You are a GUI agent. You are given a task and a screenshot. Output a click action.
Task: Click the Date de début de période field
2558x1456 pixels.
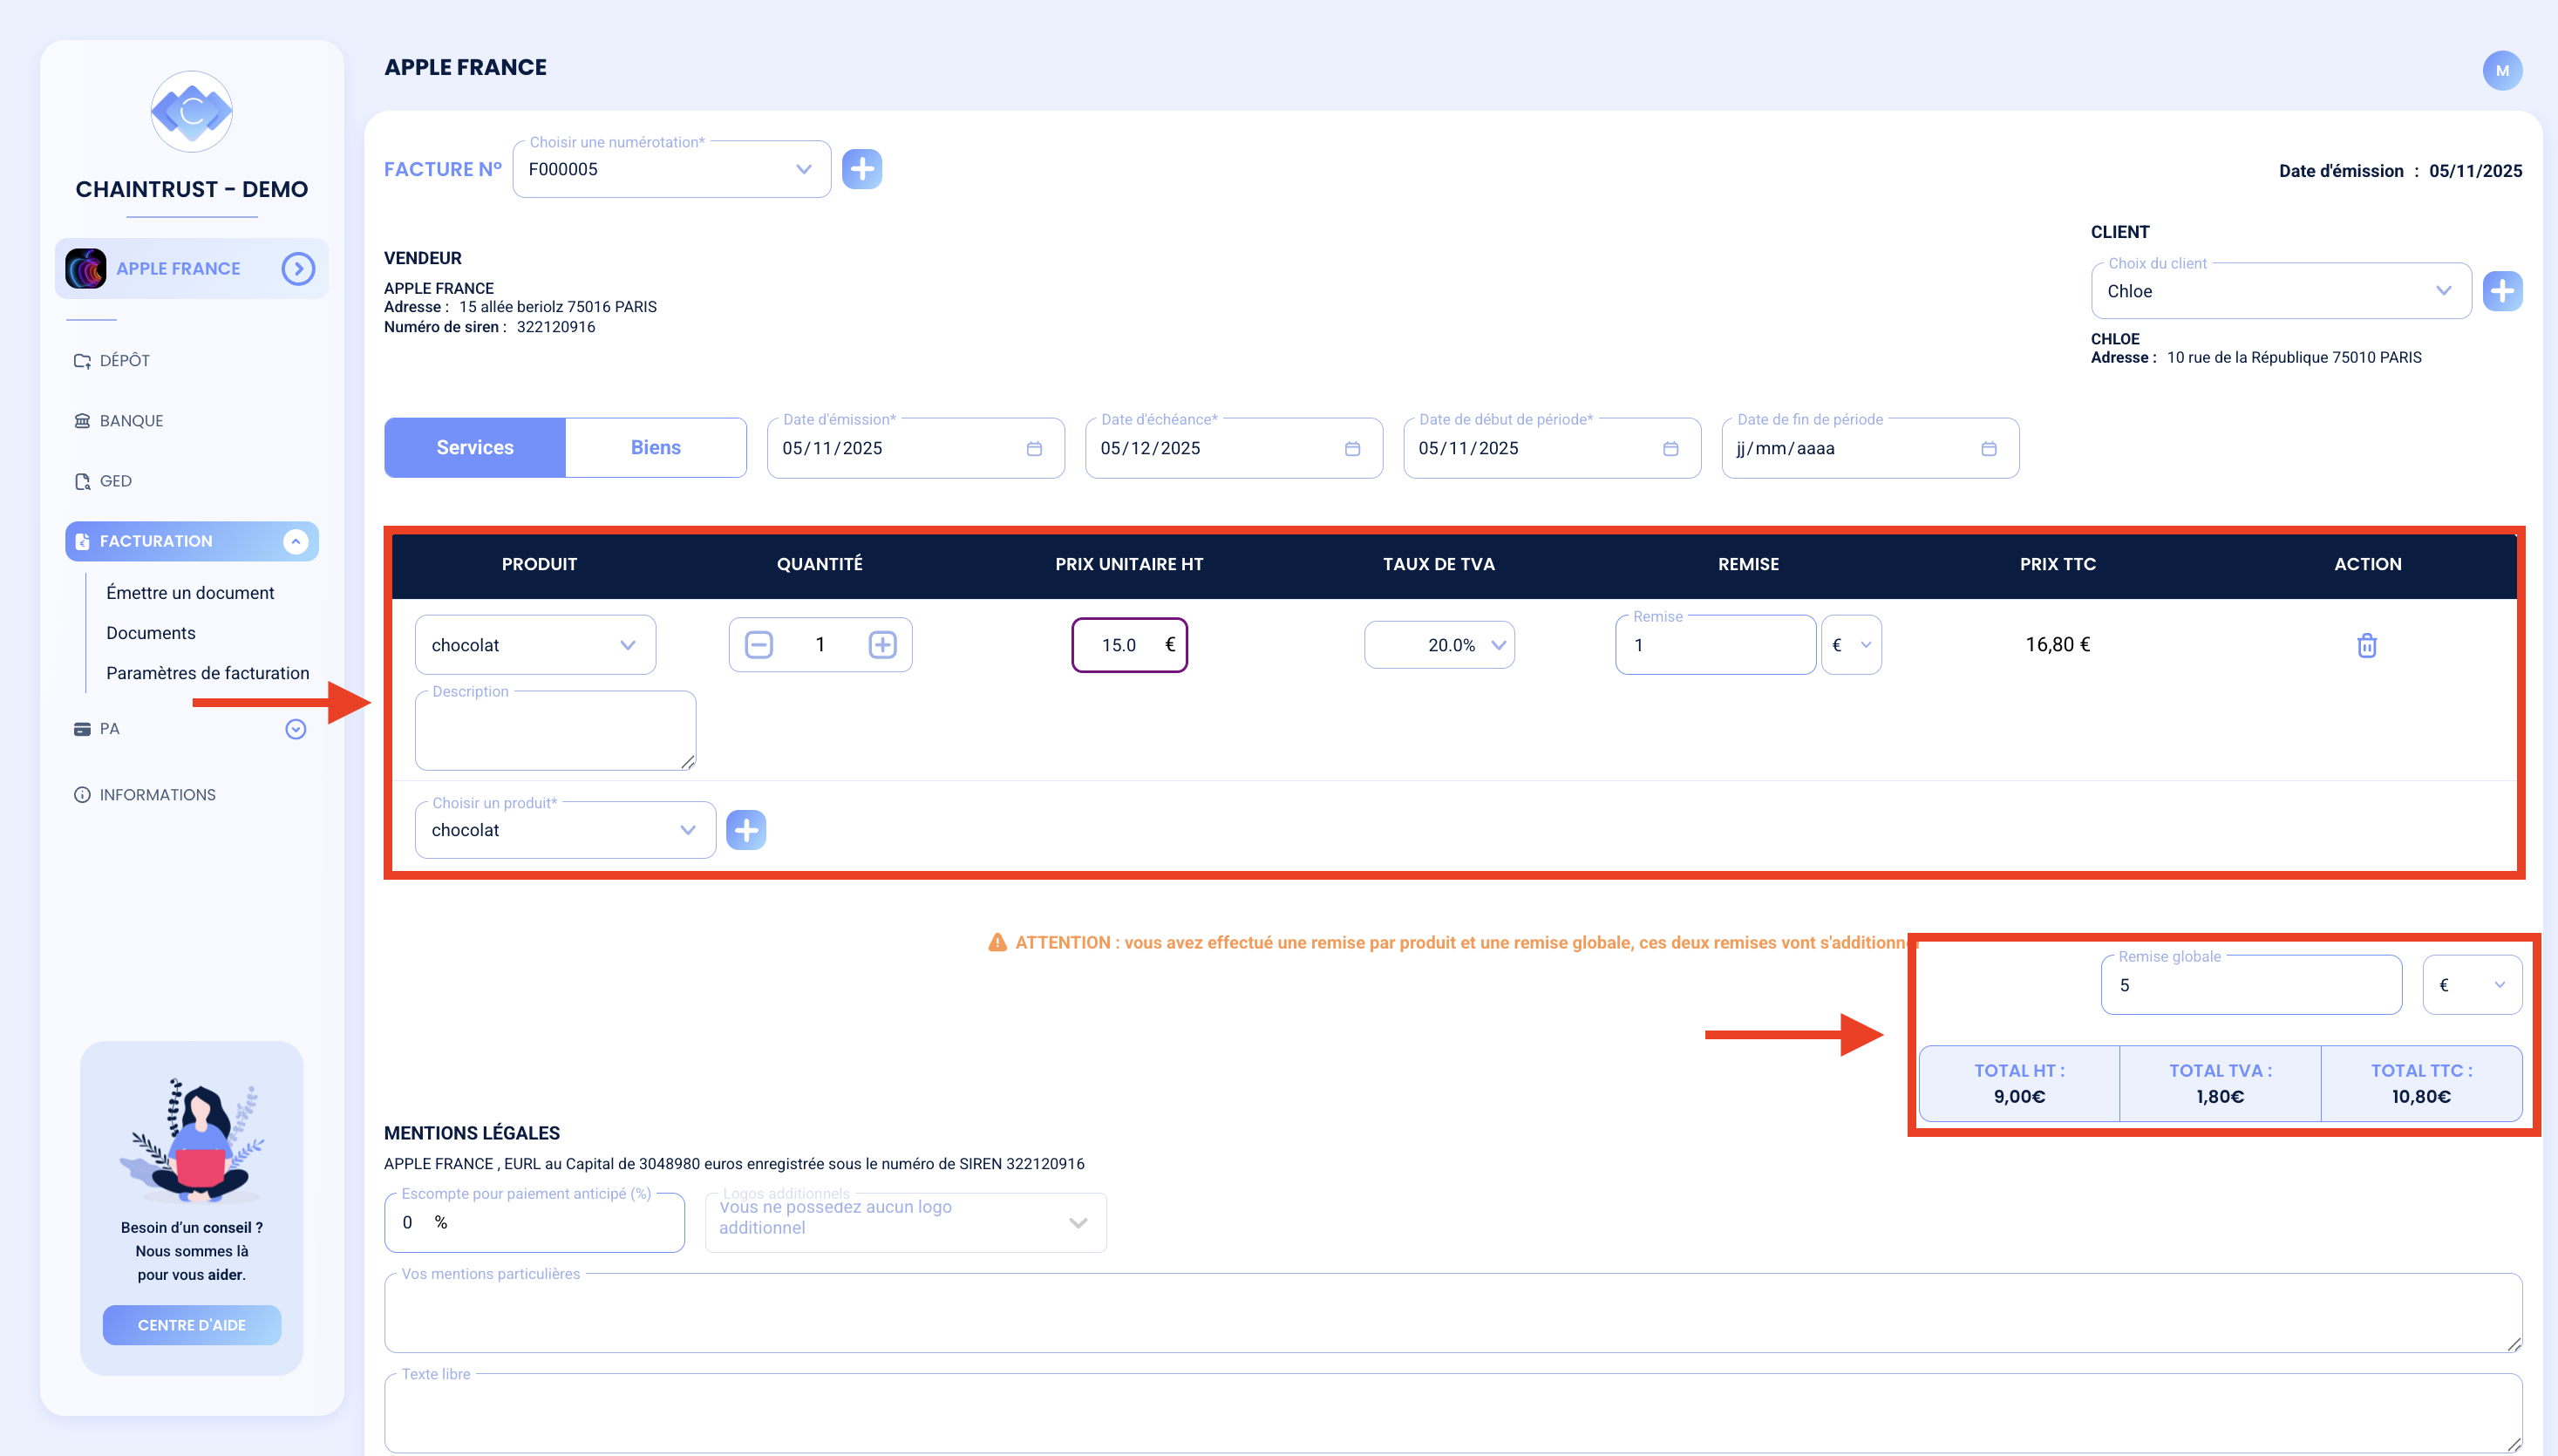tap(1552, 448)
